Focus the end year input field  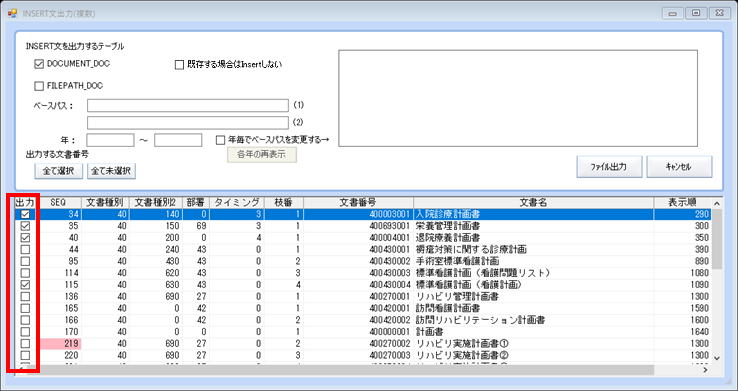click(x=178, y=140)
